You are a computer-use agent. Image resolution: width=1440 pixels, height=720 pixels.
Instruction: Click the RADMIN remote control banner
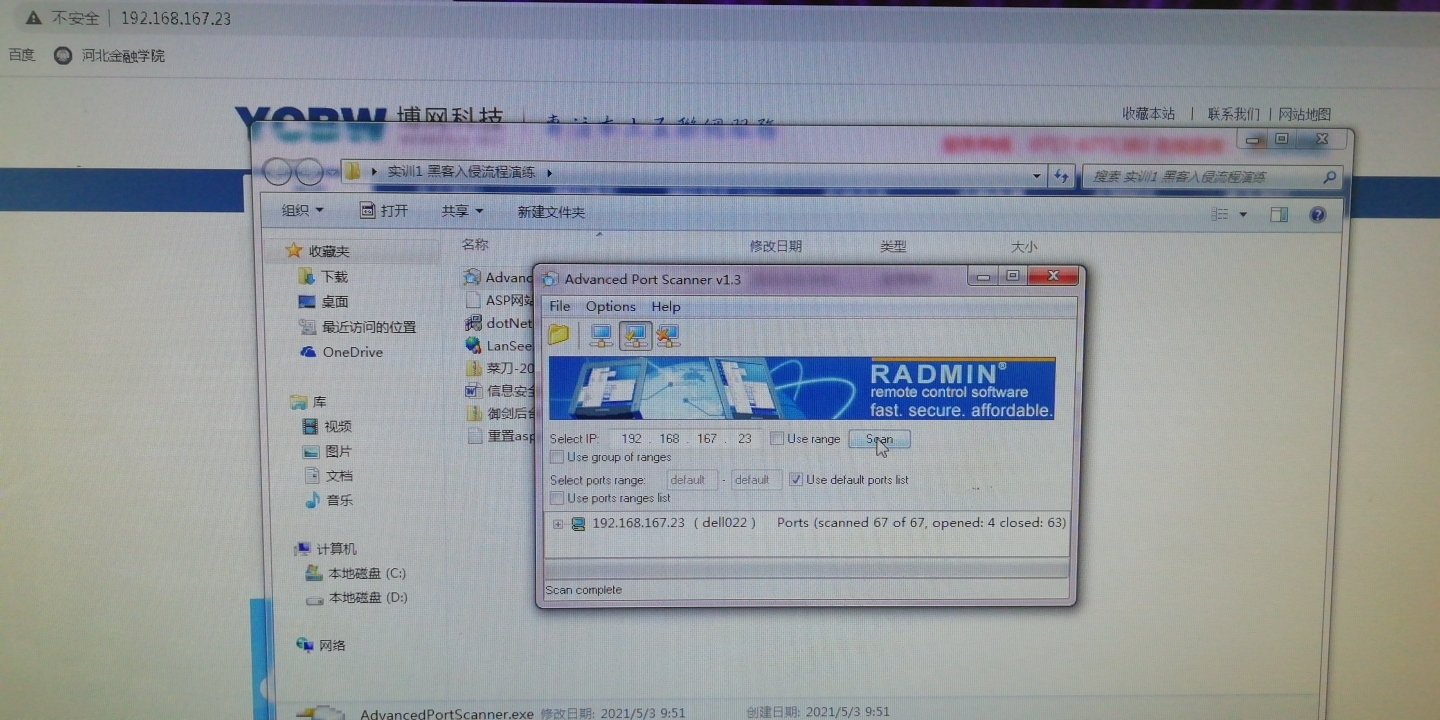point(802,388)
